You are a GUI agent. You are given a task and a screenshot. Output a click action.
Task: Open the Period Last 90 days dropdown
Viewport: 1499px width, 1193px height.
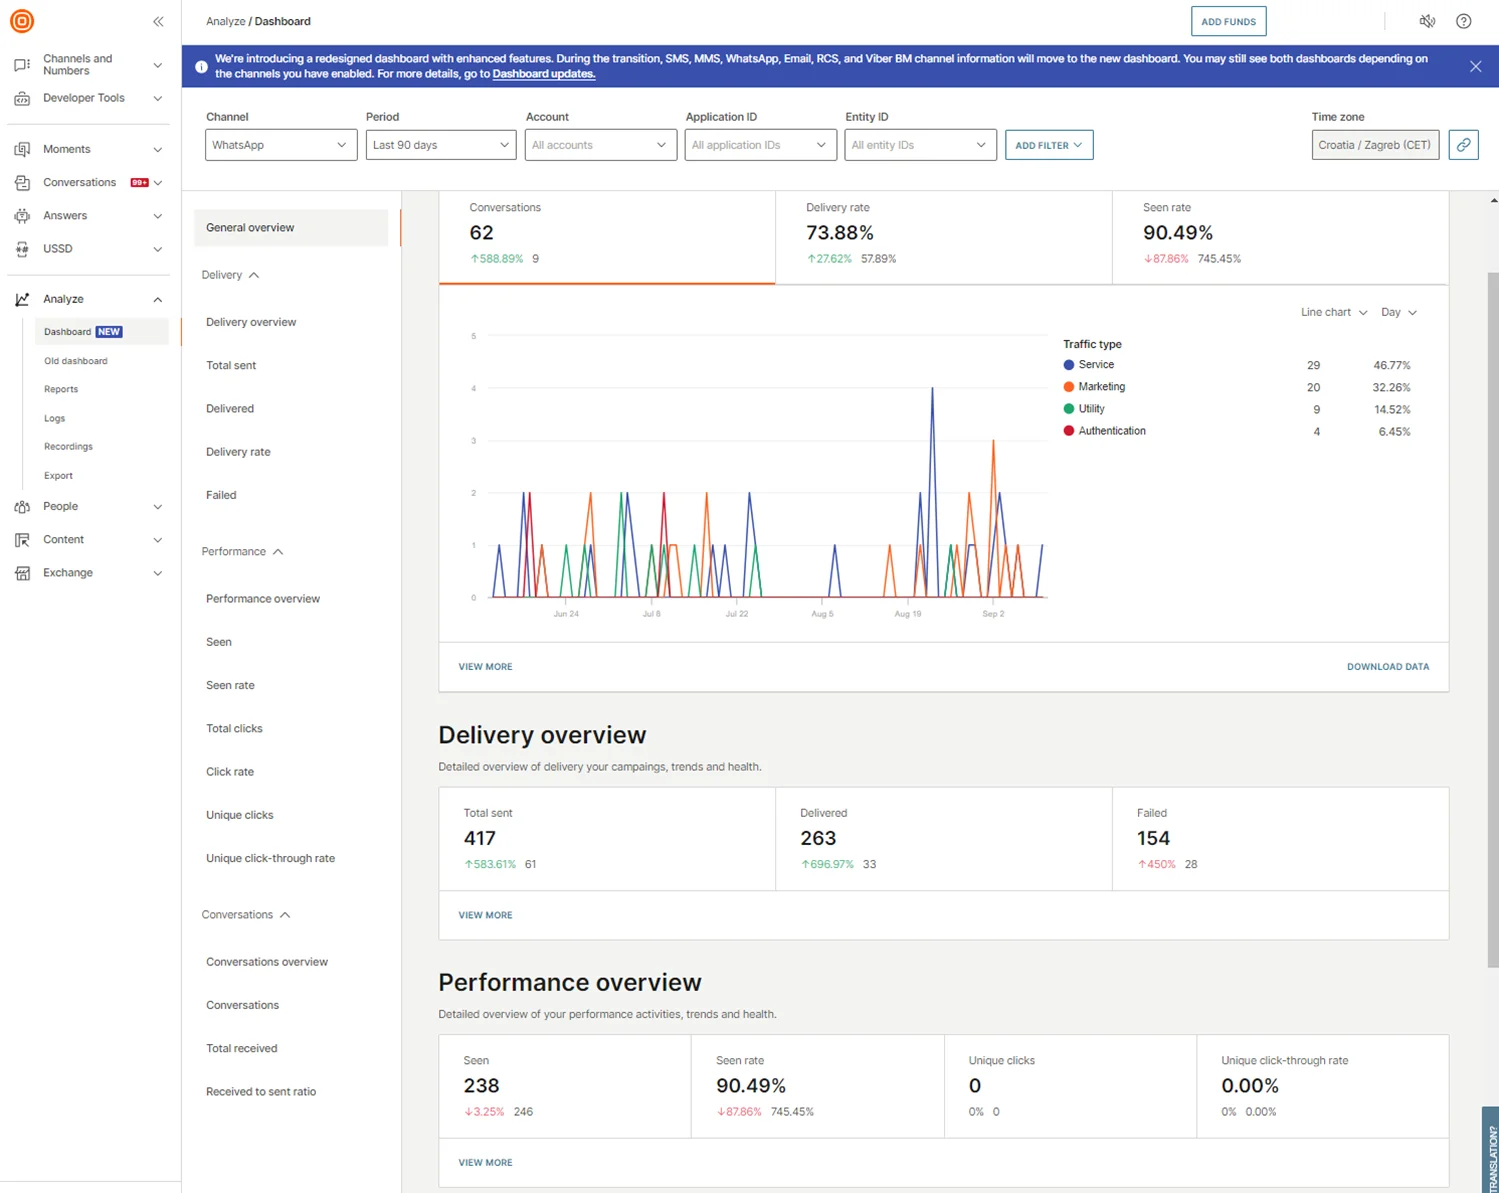pos(441,145)
